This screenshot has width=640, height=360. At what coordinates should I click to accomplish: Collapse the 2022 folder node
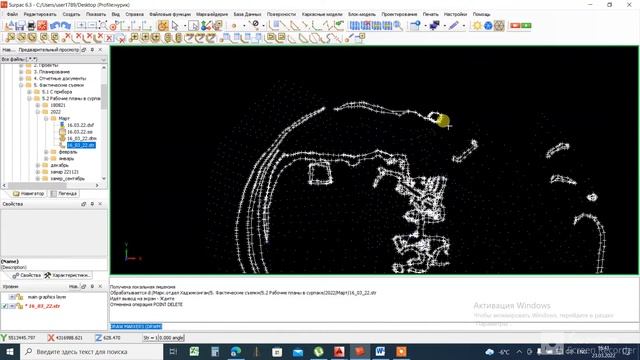coord(38,111)
